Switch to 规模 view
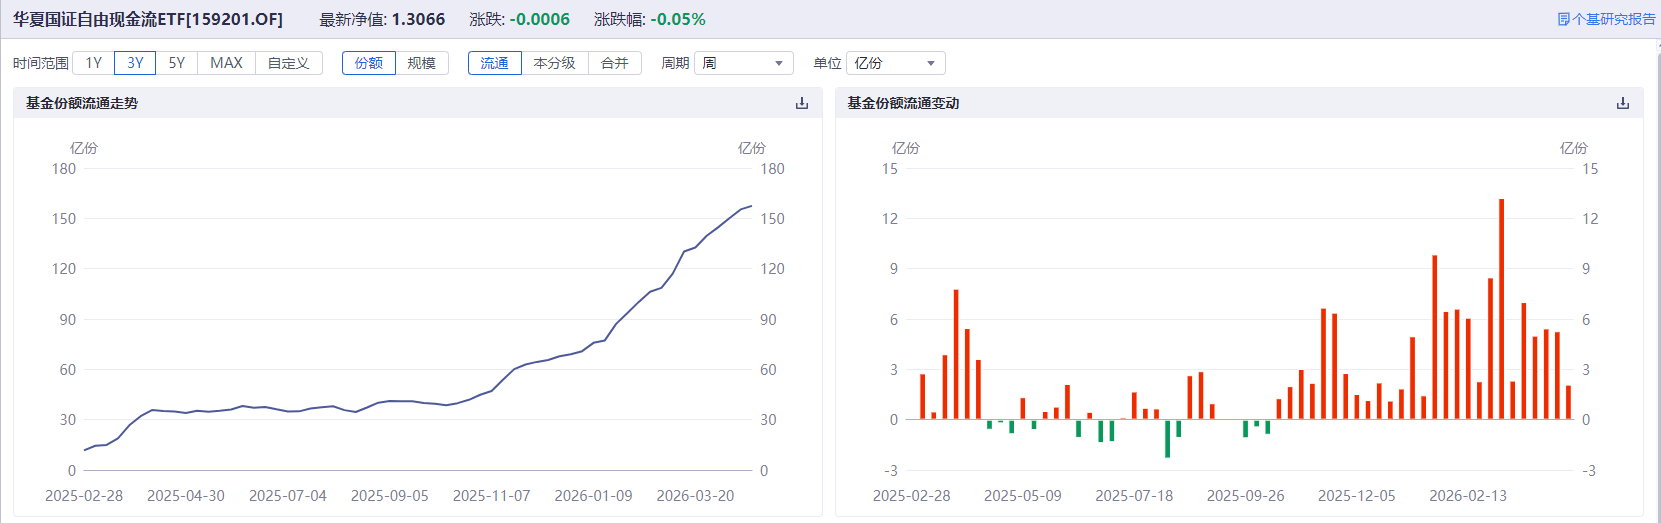The height and width of the screenshot is (523, 1661). [422, 63]
